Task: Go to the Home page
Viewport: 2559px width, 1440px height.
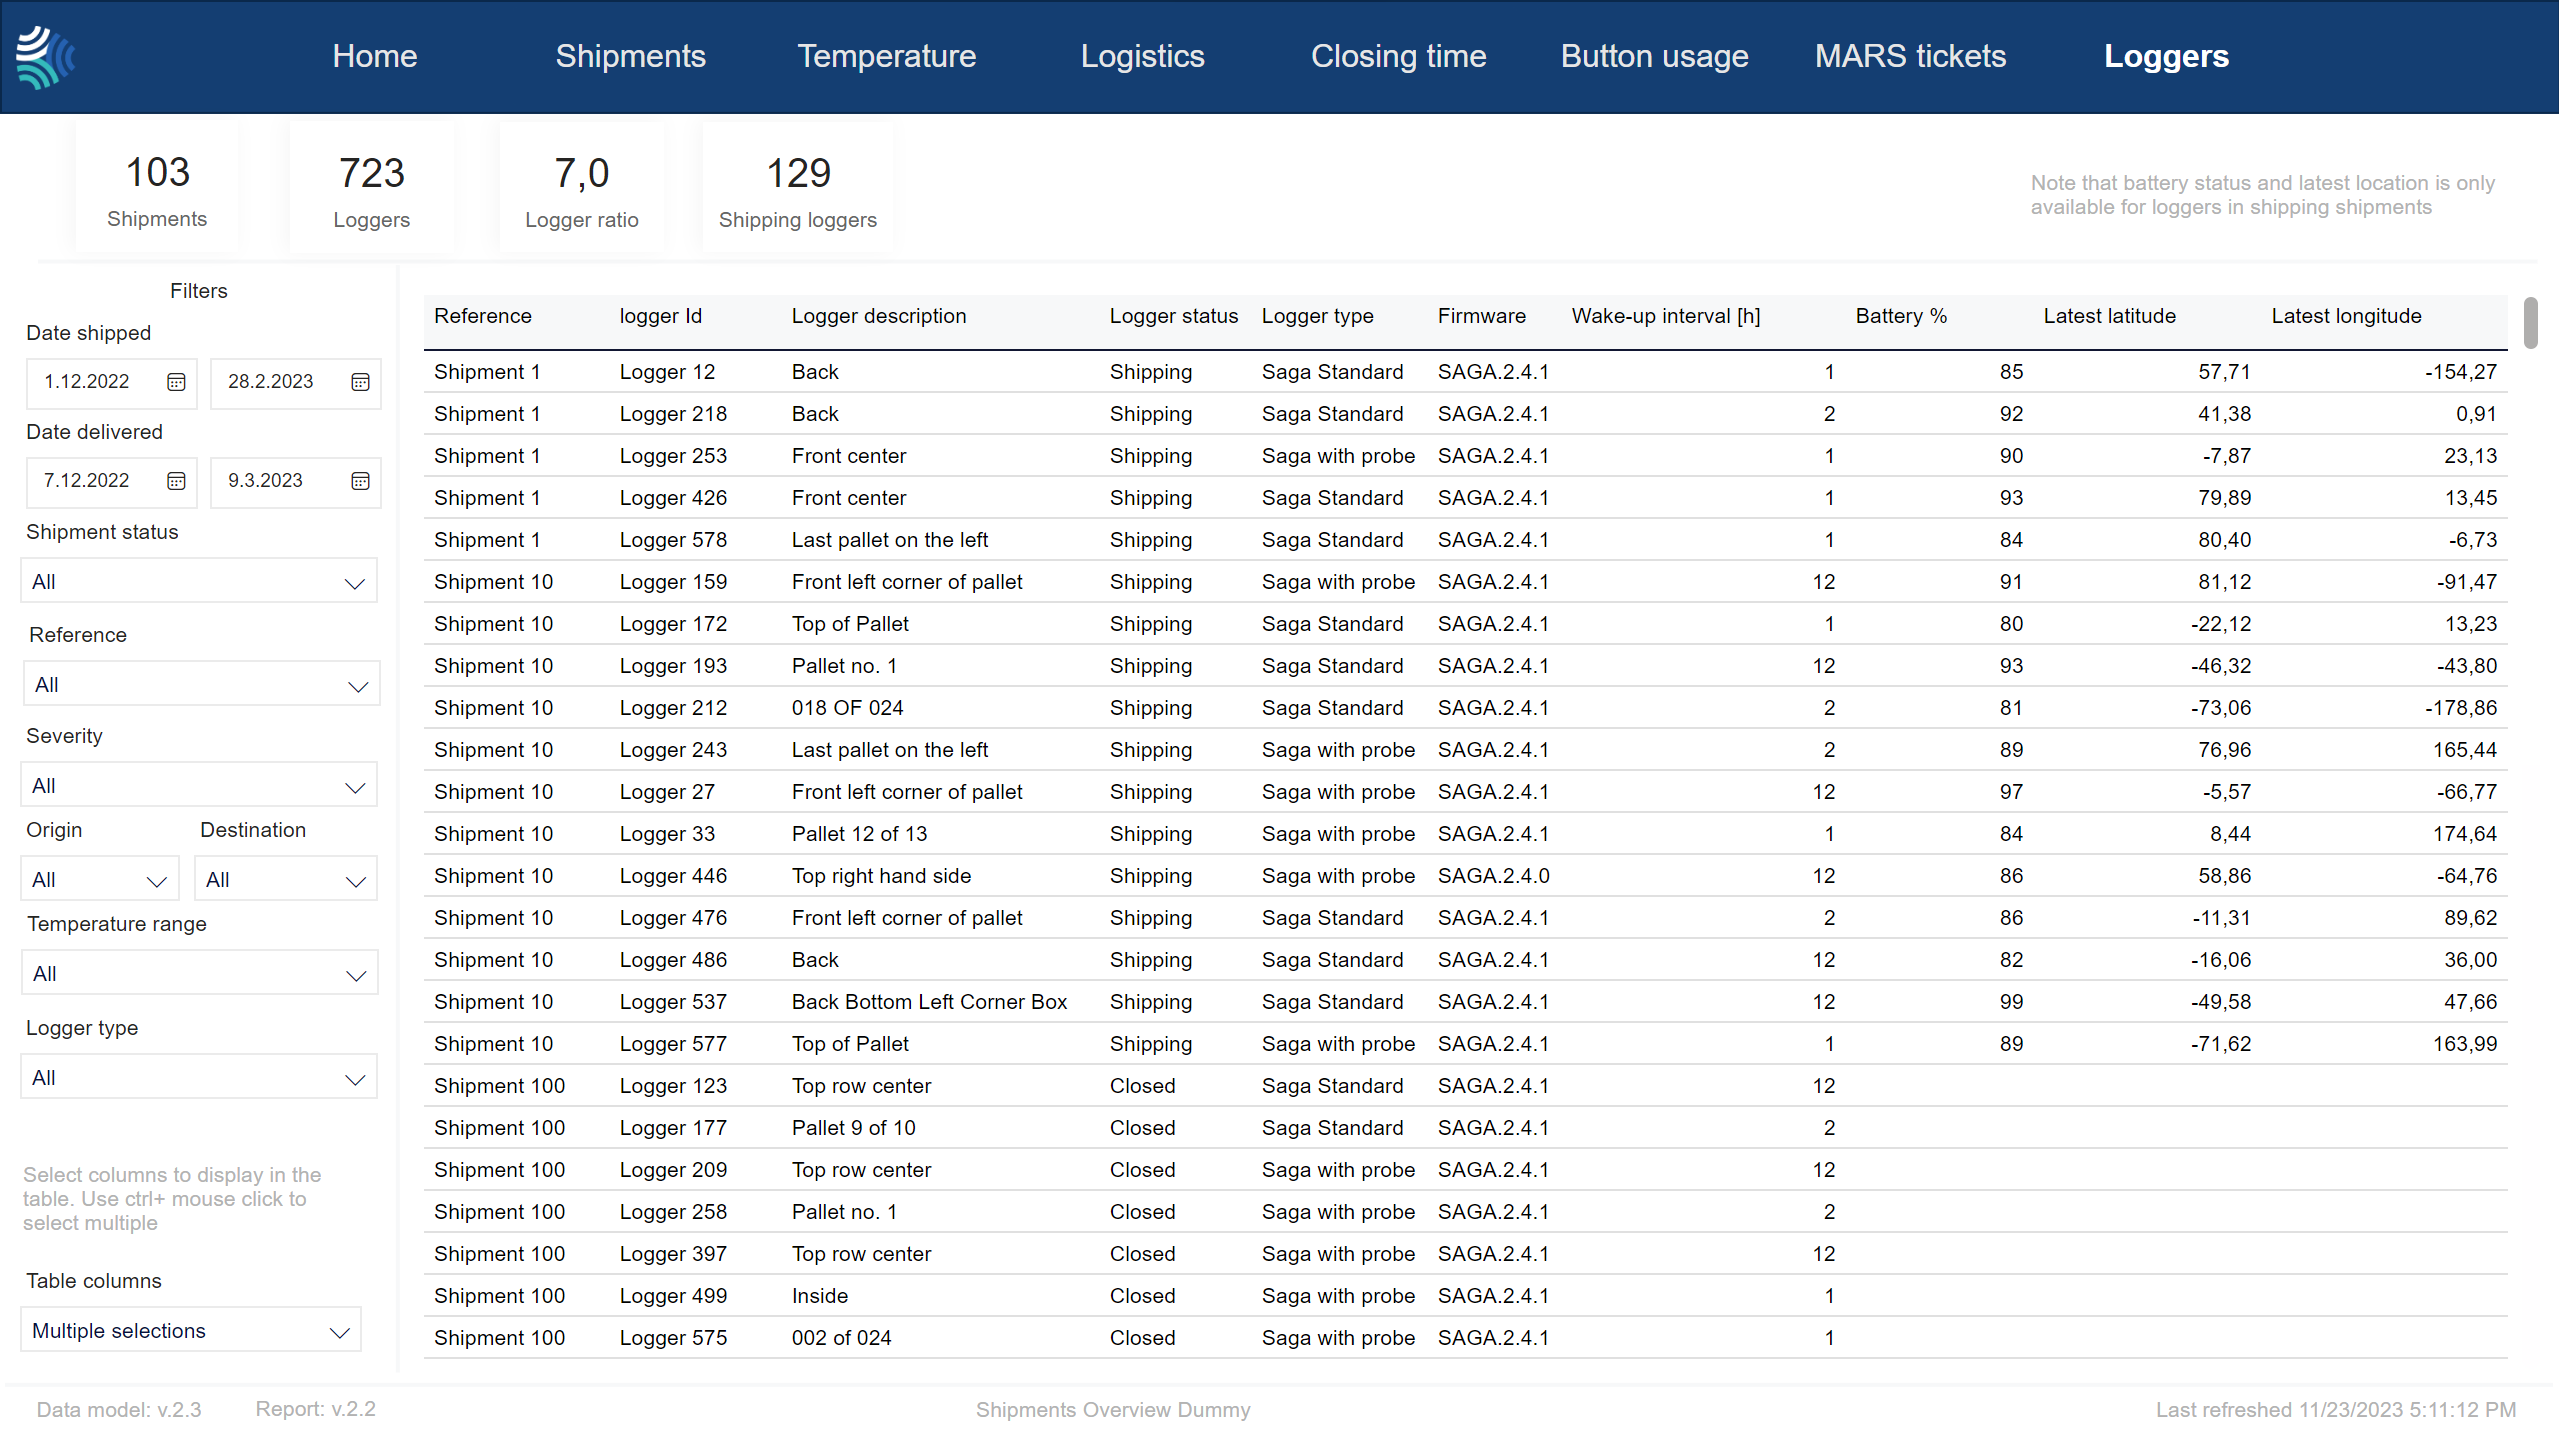Action: (375, 56)
